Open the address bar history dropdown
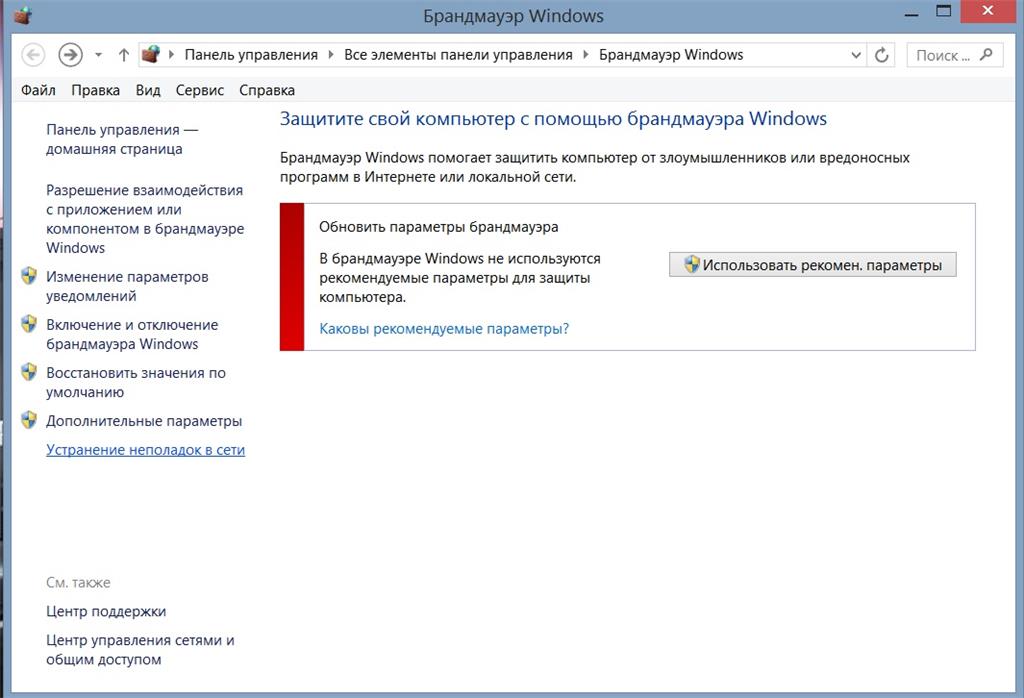 [x=856, y=56]
